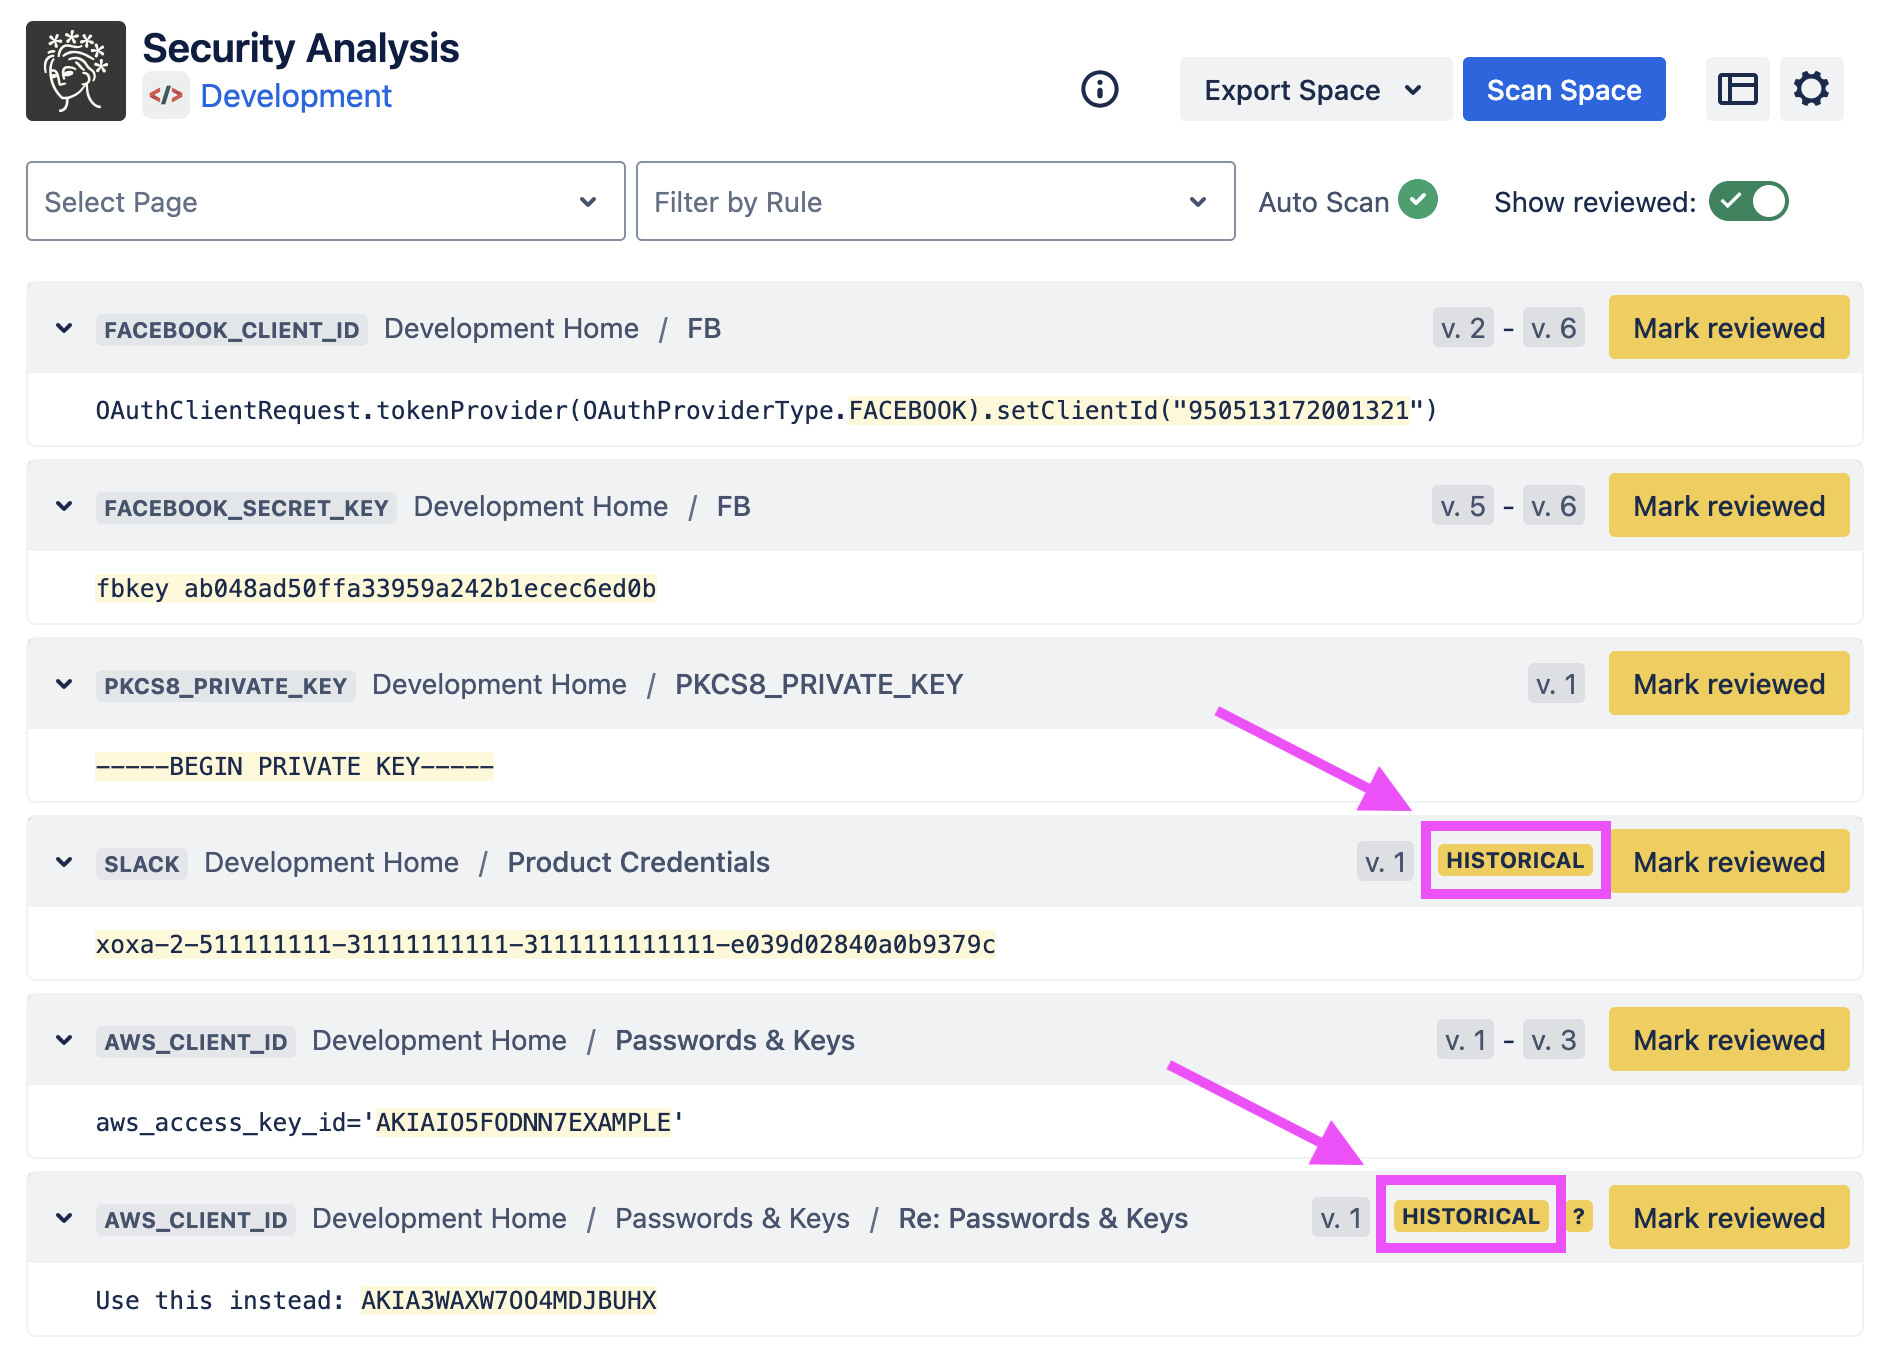
Task: Open settings via the gear icon
Action: point(1811,89)
